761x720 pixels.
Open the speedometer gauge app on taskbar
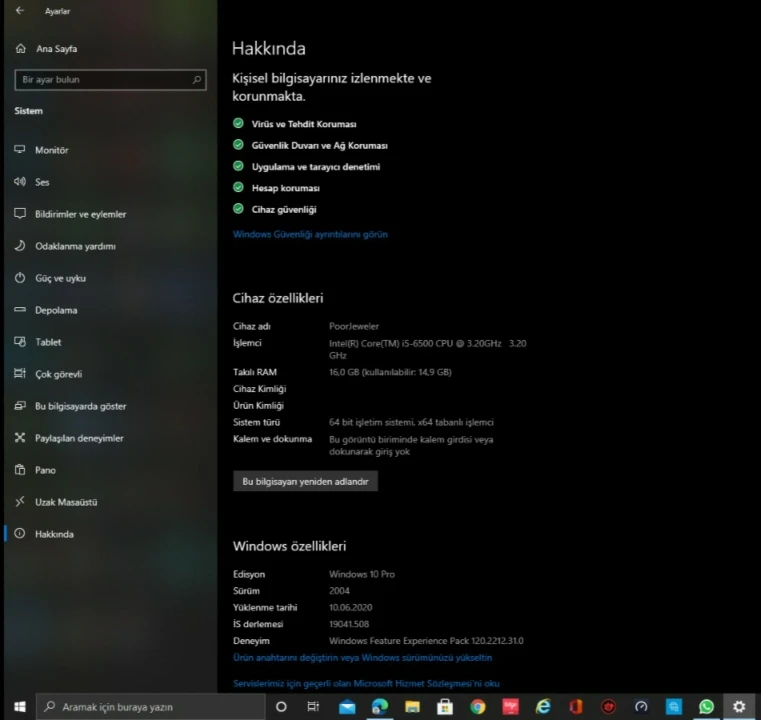tap(641, 707)
